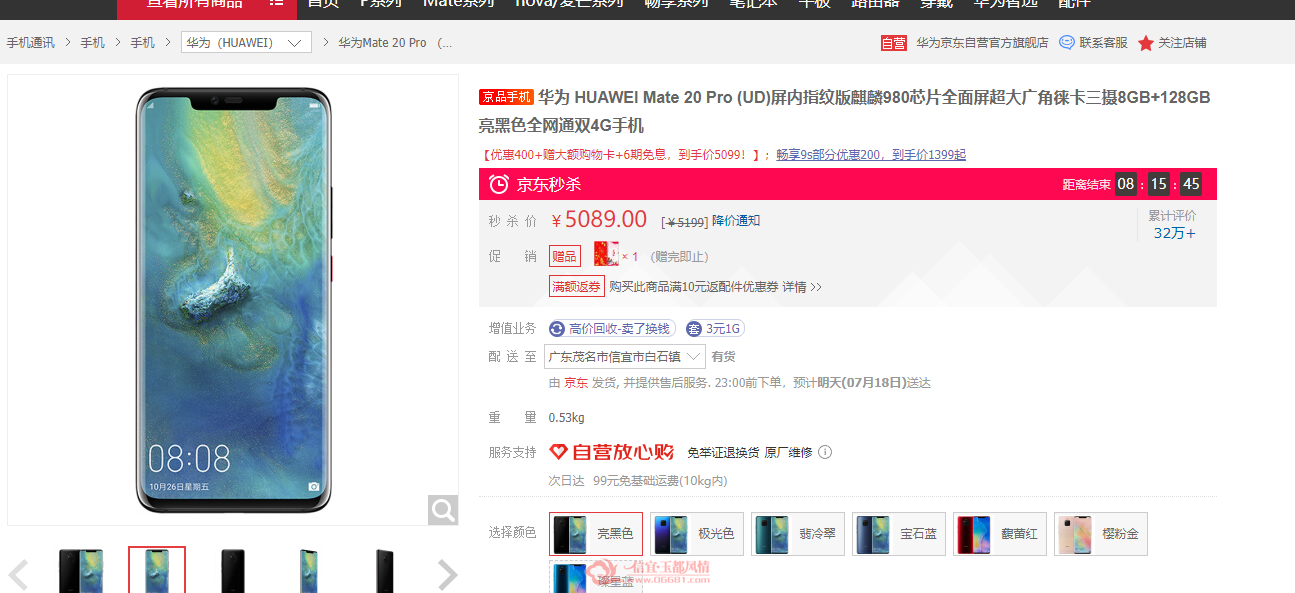Open the 路由器 navigation tab
The height and width of the screenshot is (593, 1295).
tap(876, 3)
